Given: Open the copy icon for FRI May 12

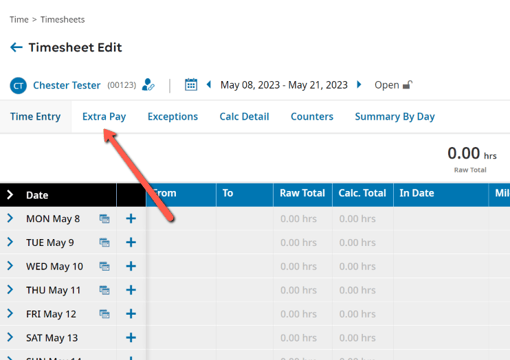Looking at the screenshot, I should (x=104, y=314).
